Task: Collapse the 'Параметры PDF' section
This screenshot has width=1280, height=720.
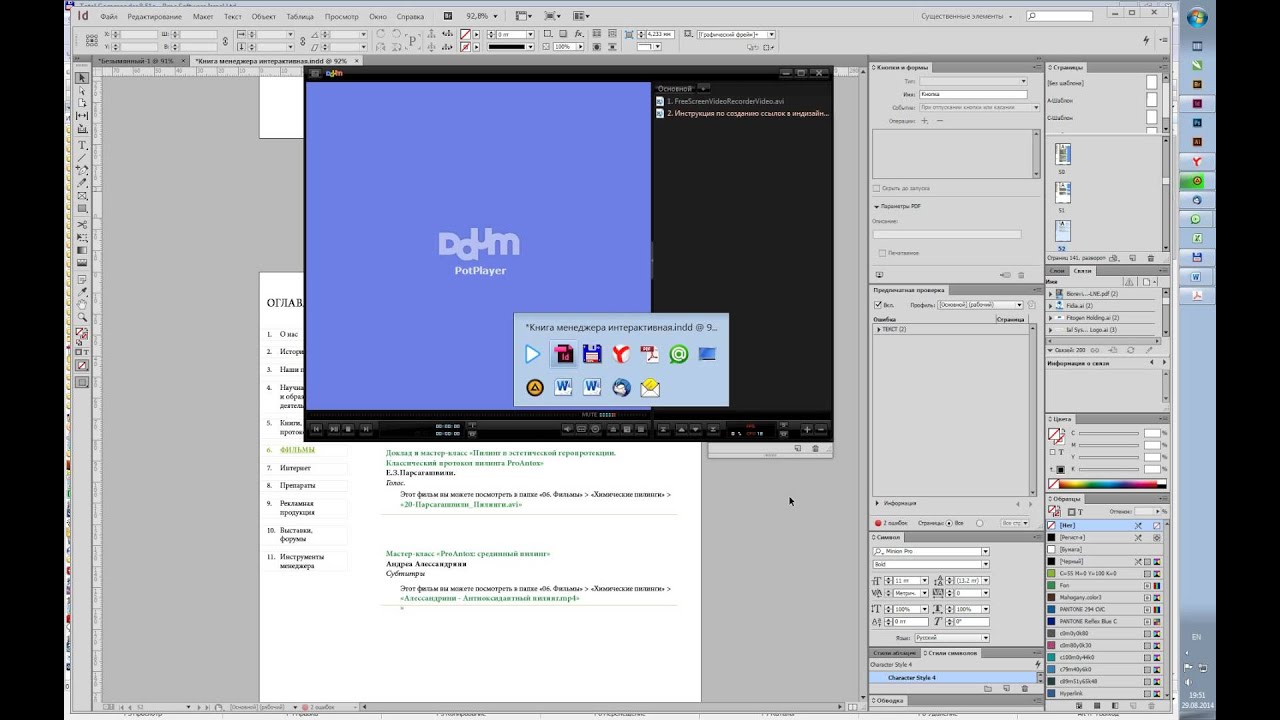Action: pos(877,206)
